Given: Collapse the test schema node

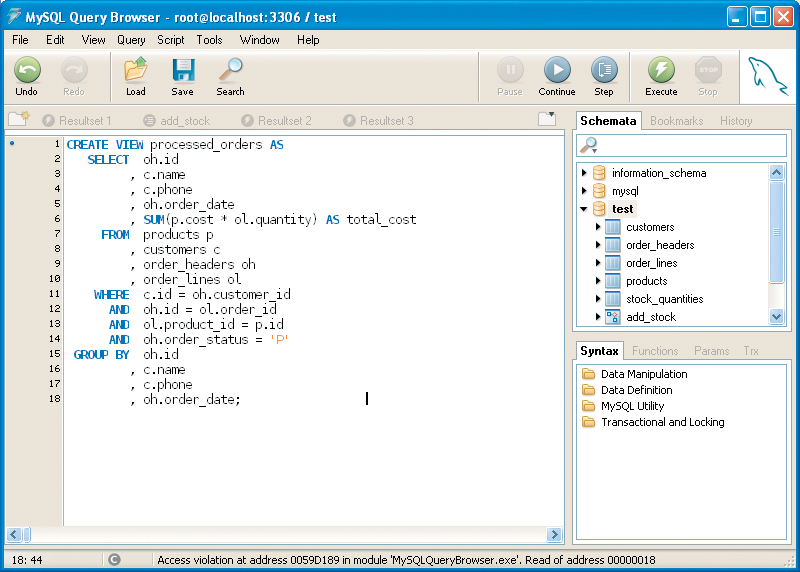Looking at the screenshot, I should [x=584, y=209].
